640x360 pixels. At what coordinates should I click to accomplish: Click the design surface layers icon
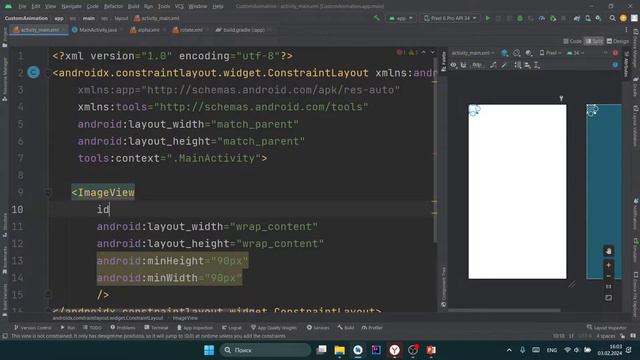coord(504,53)
